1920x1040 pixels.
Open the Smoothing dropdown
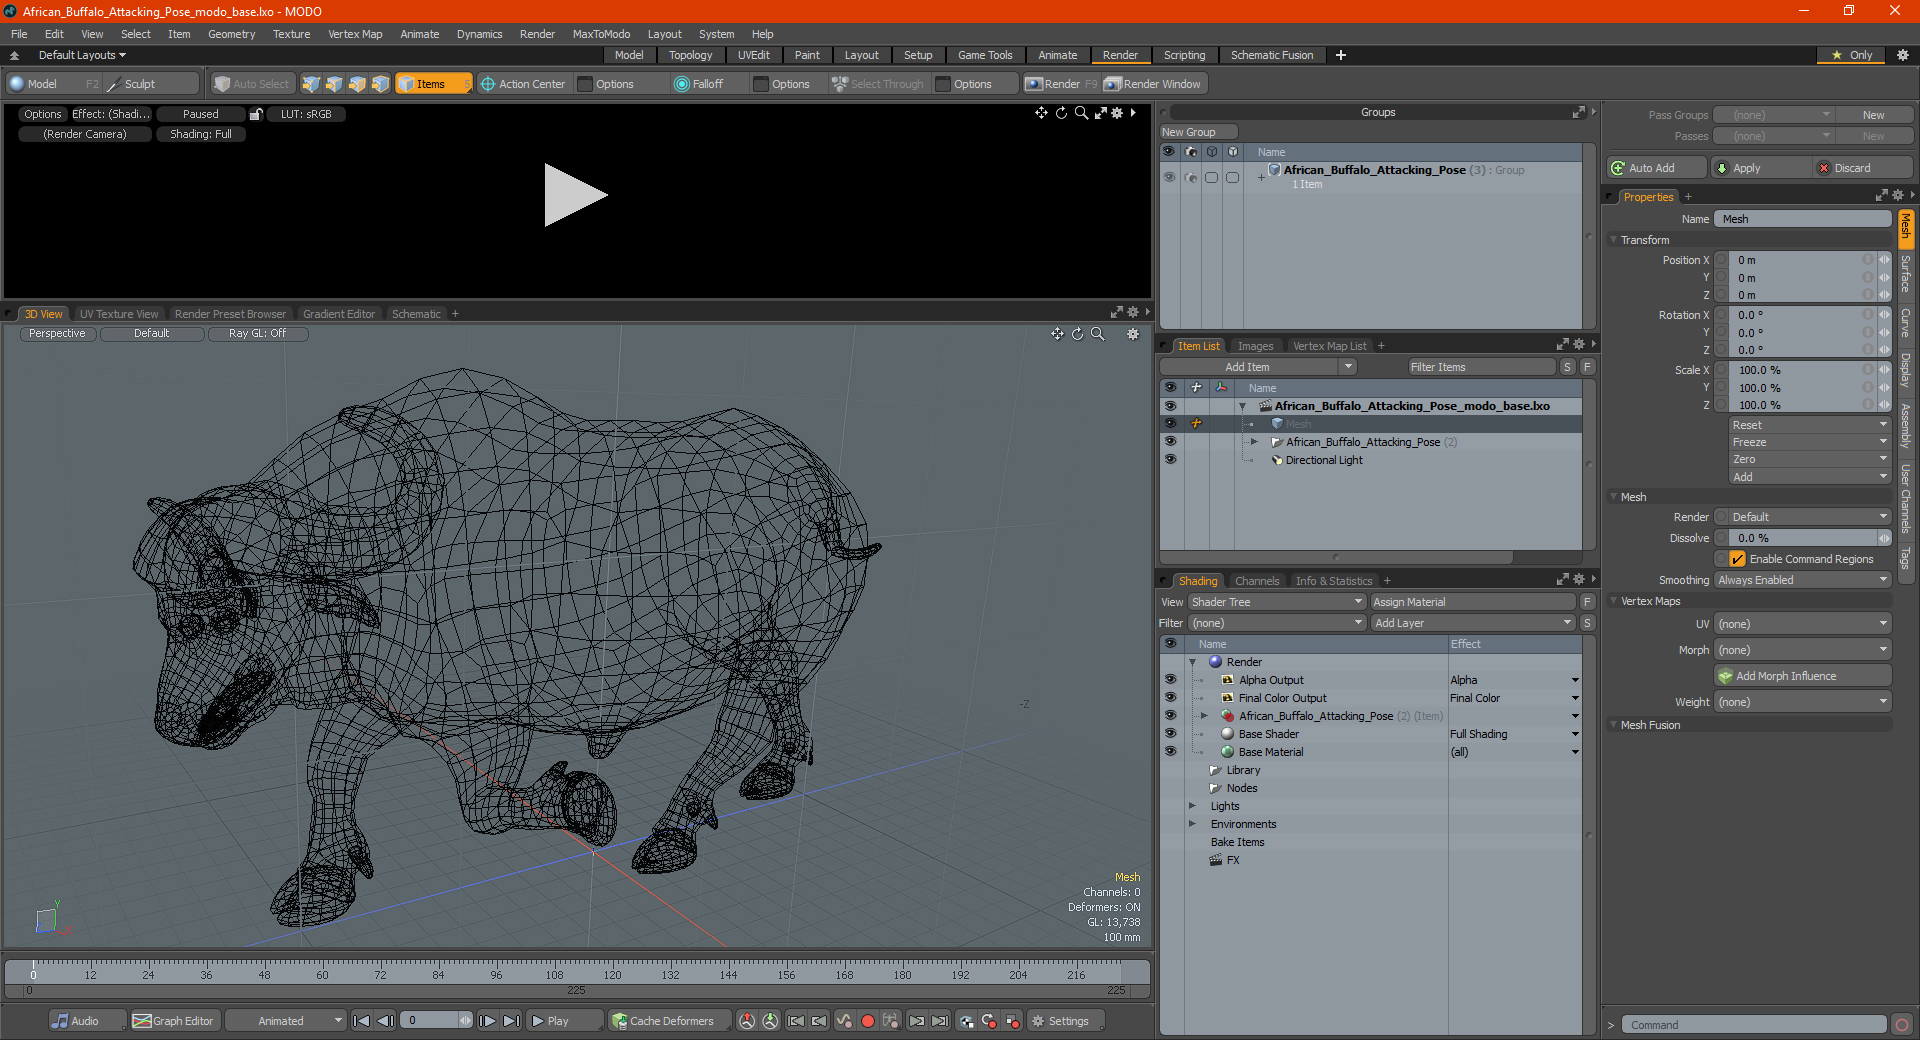(x=1803, y=580)
